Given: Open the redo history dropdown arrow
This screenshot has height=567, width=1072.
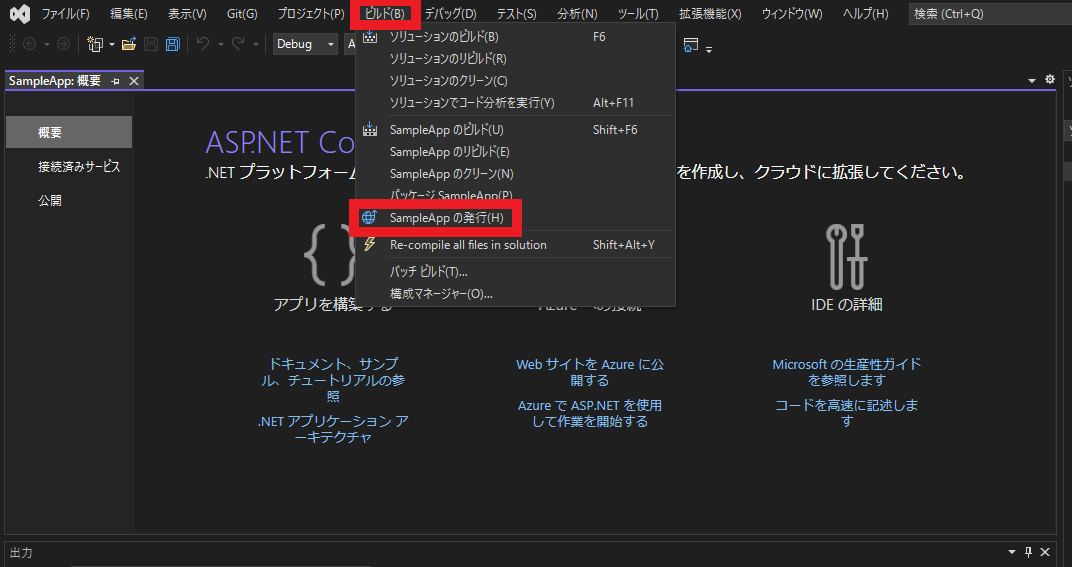Looking at the screenshot, I should (256, 44).
